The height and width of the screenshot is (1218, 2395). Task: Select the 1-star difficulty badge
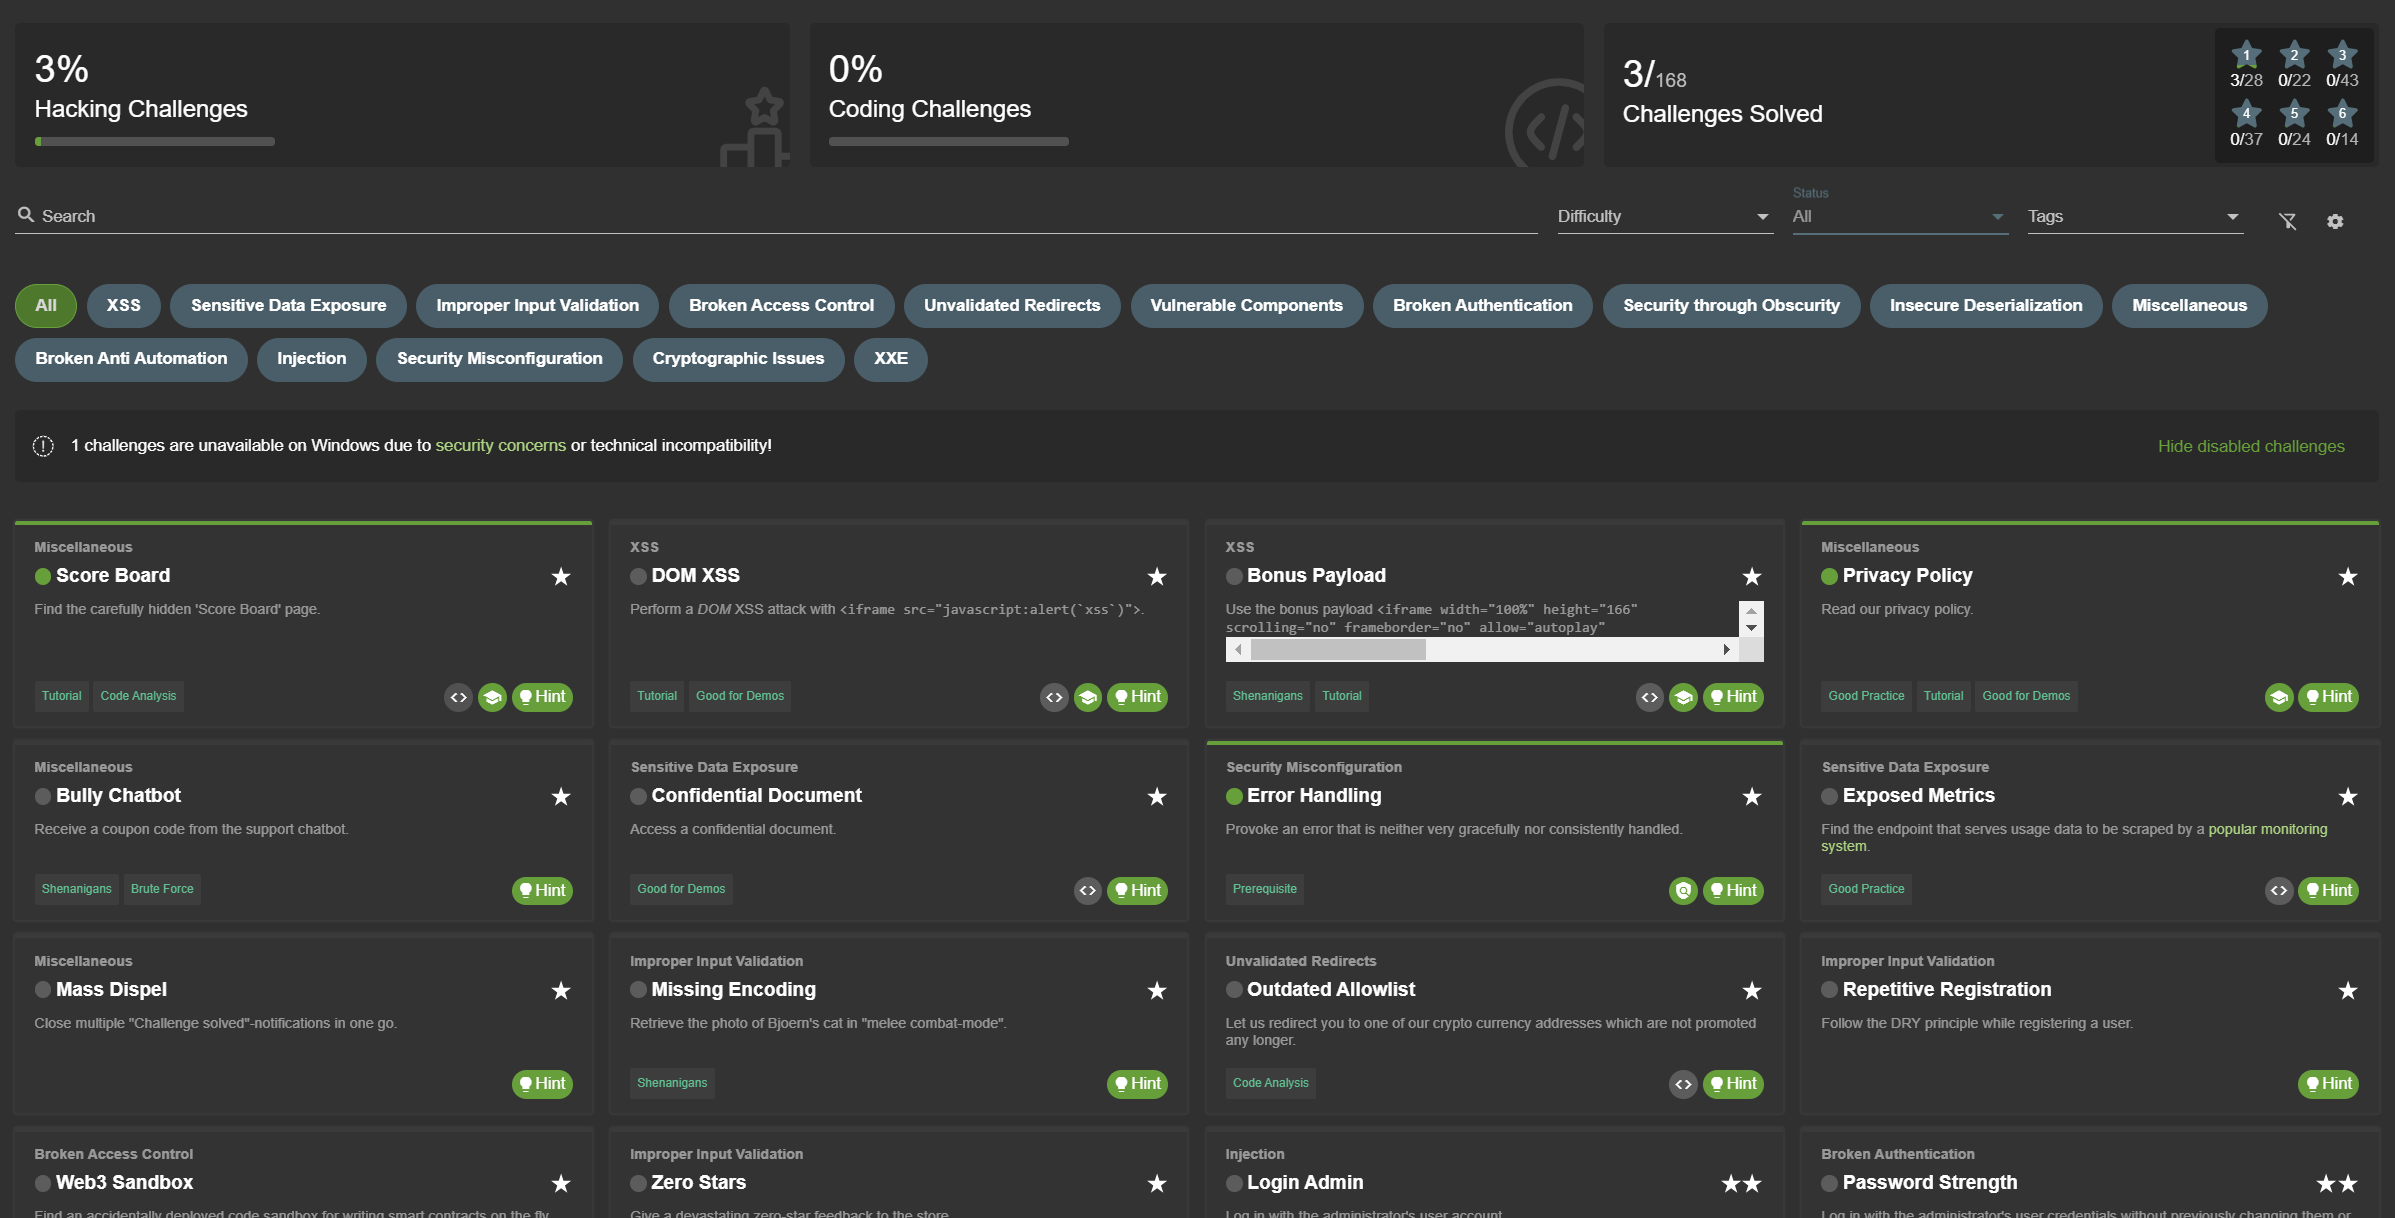click(2245, 56)
